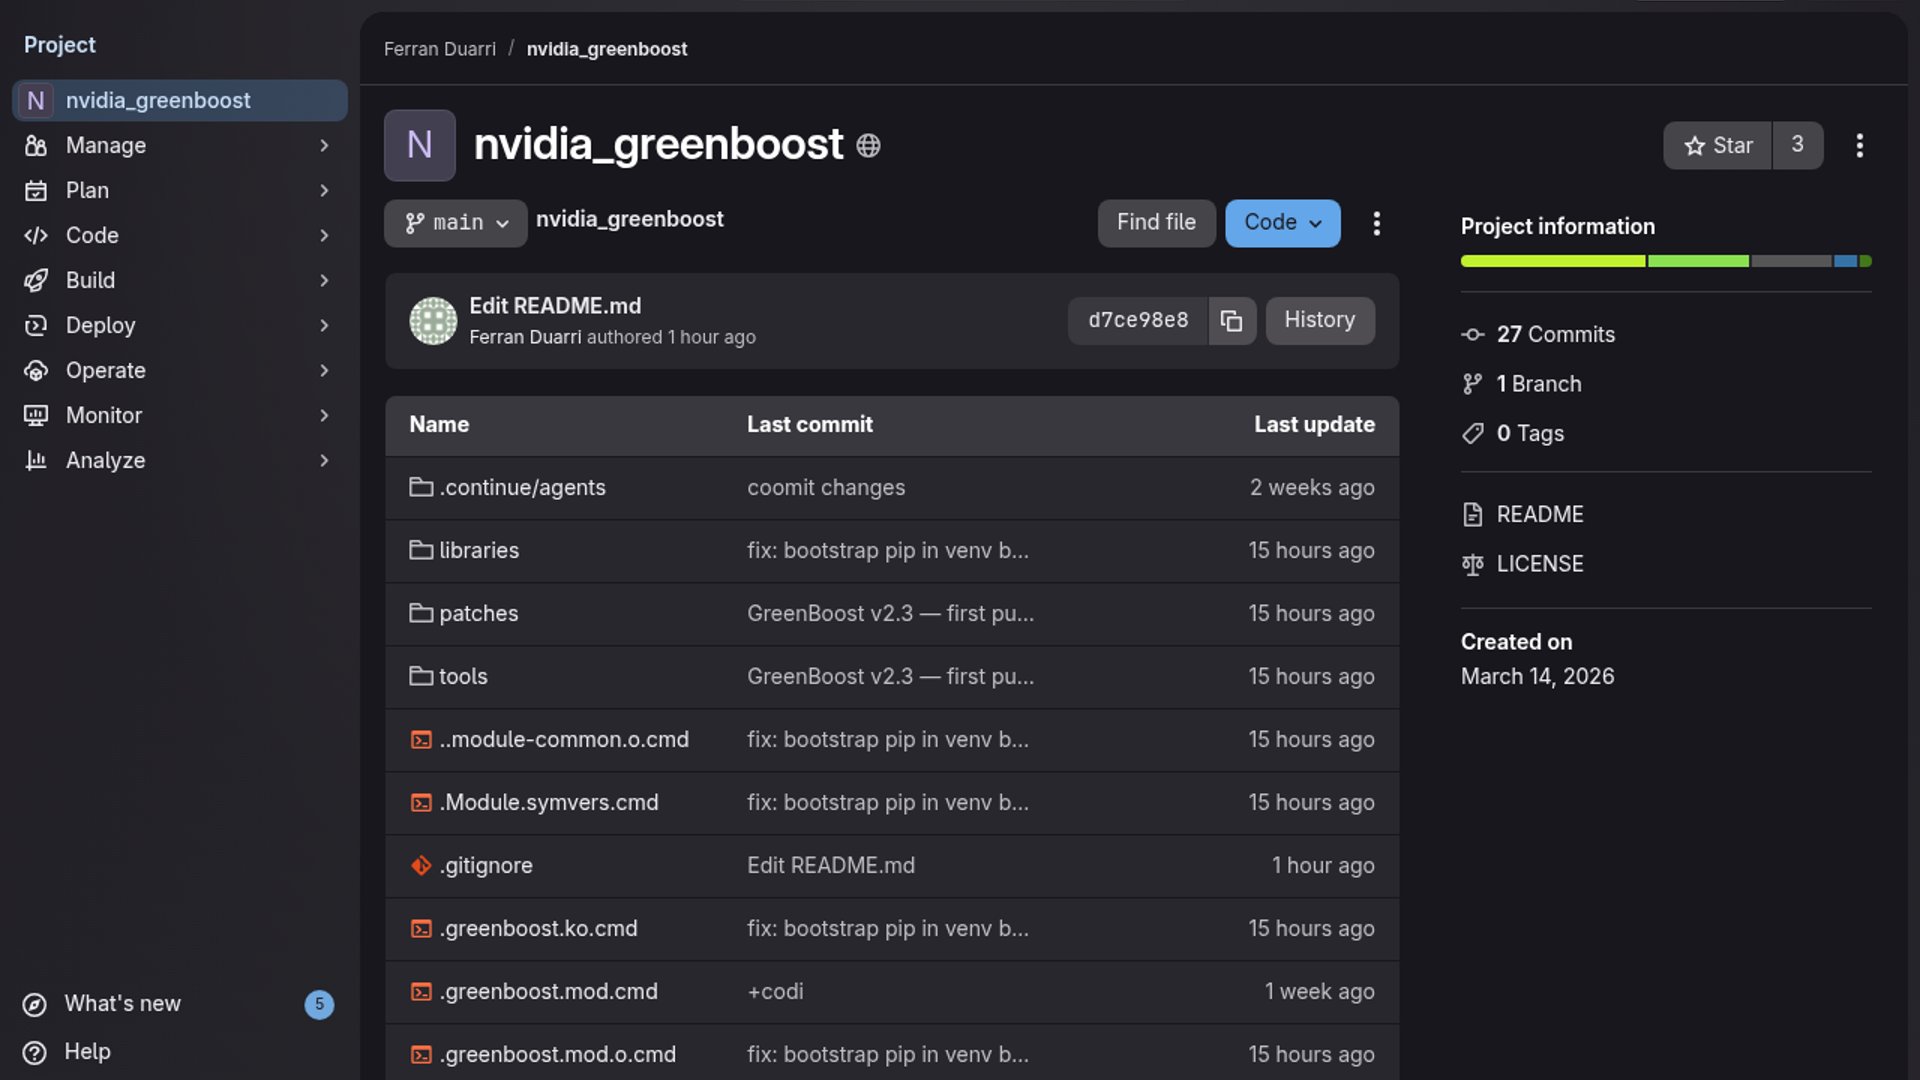Screen dimensions: 1920x1080
Task: Open project actions kebab menu beside Star
Action: tap(1859, 146)
